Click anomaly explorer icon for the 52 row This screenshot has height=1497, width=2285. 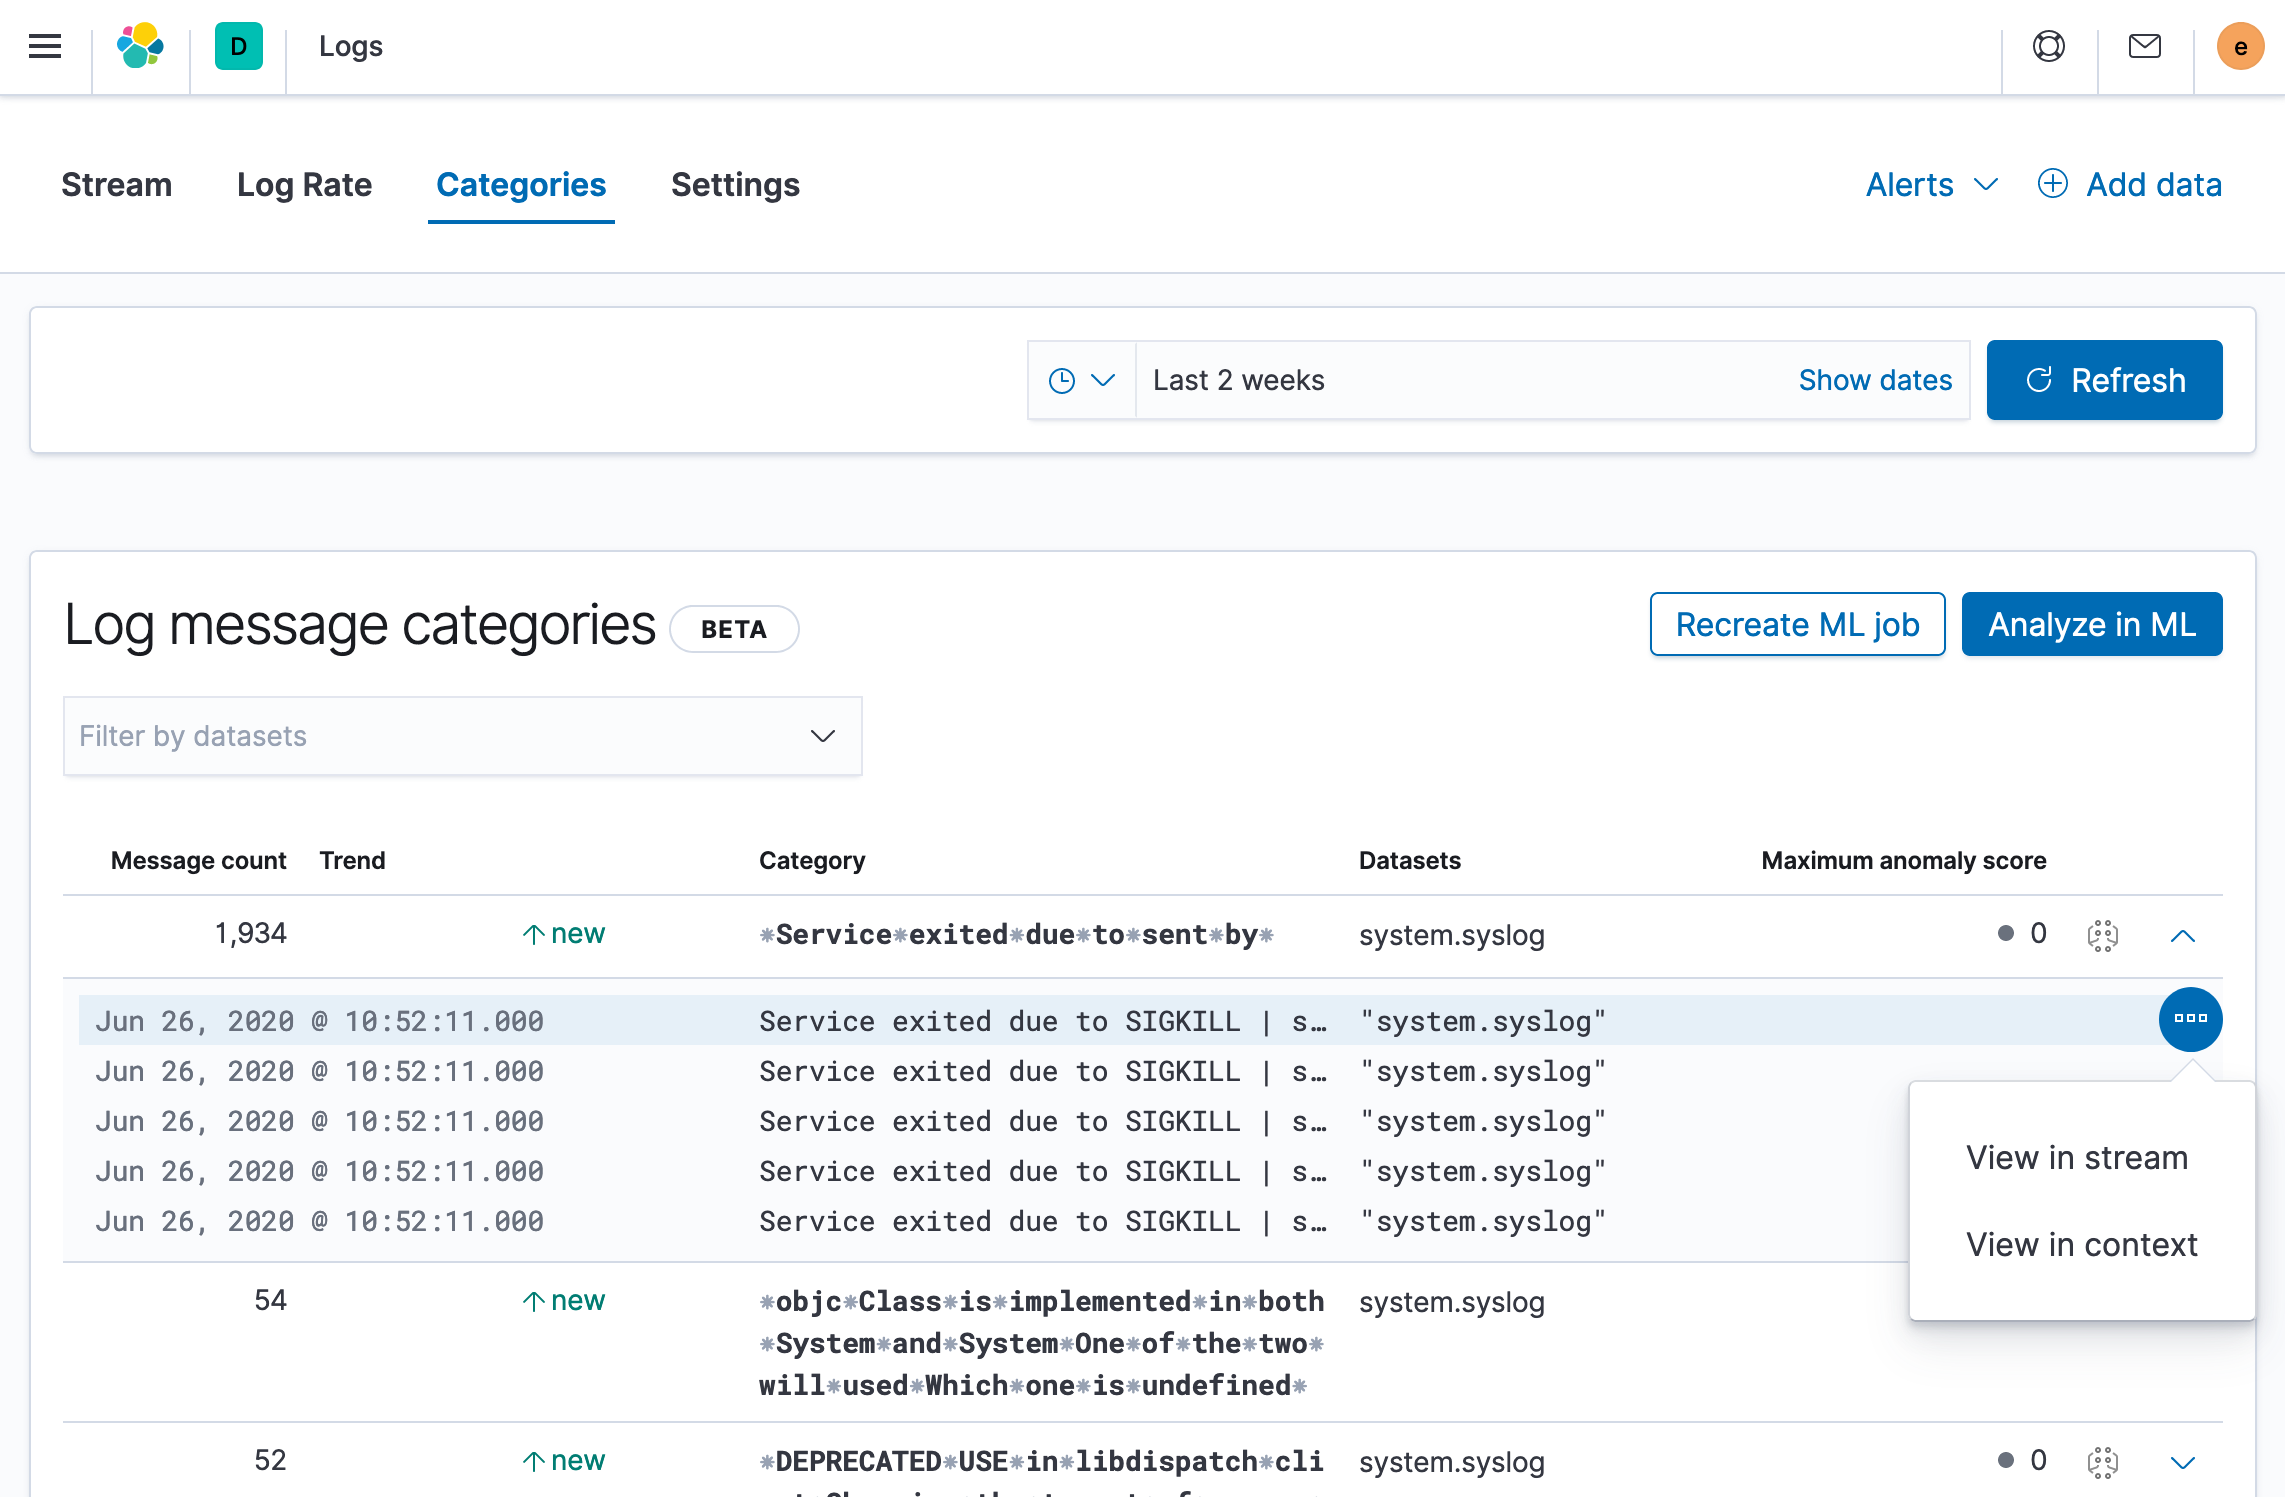pyautogui.click(x=2102, y=1462)
